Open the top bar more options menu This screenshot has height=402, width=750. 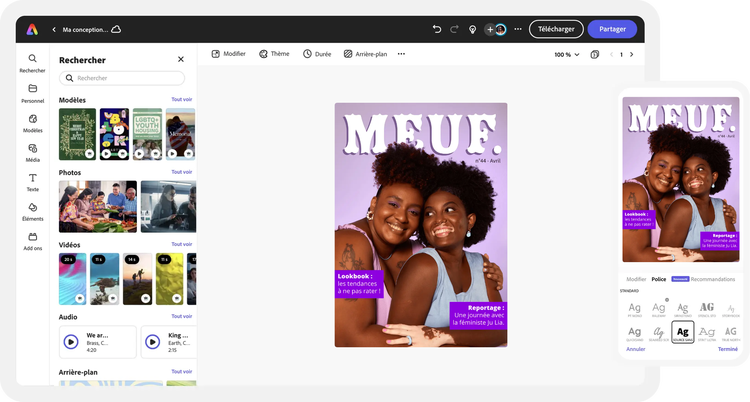(518, 29)
